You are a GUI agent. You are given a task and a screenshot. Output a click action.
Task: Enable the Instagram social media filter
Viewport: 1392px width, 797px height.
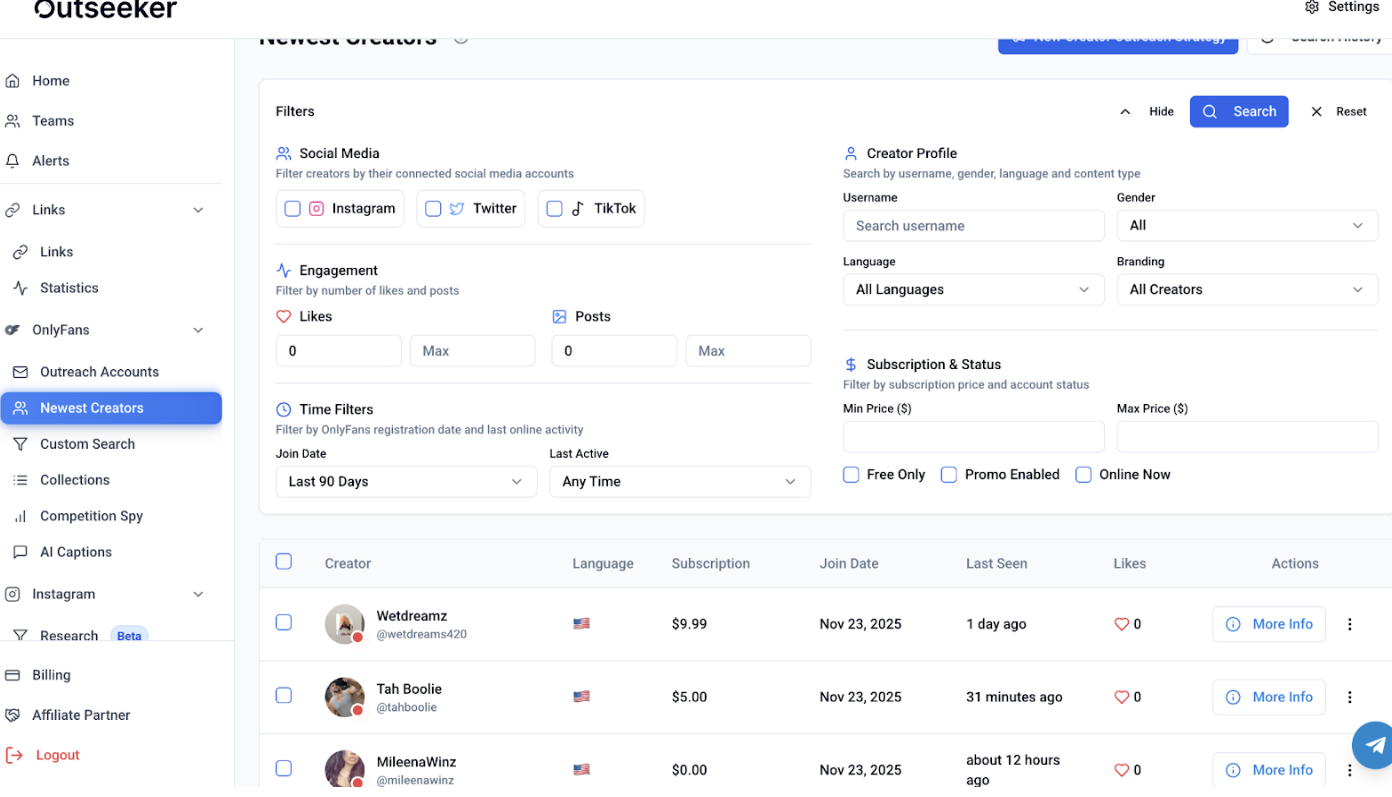(x=292, y=208)
